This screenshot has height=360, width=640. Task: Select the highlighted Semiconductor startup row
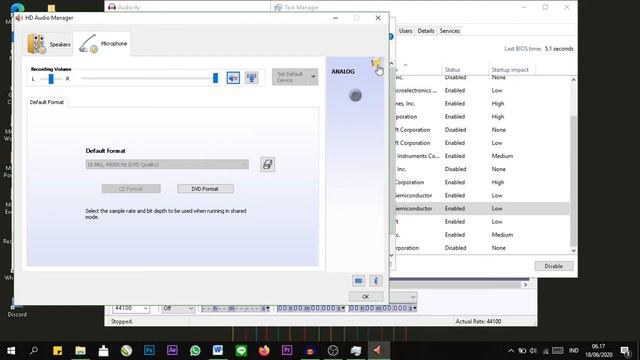(481, 209)
